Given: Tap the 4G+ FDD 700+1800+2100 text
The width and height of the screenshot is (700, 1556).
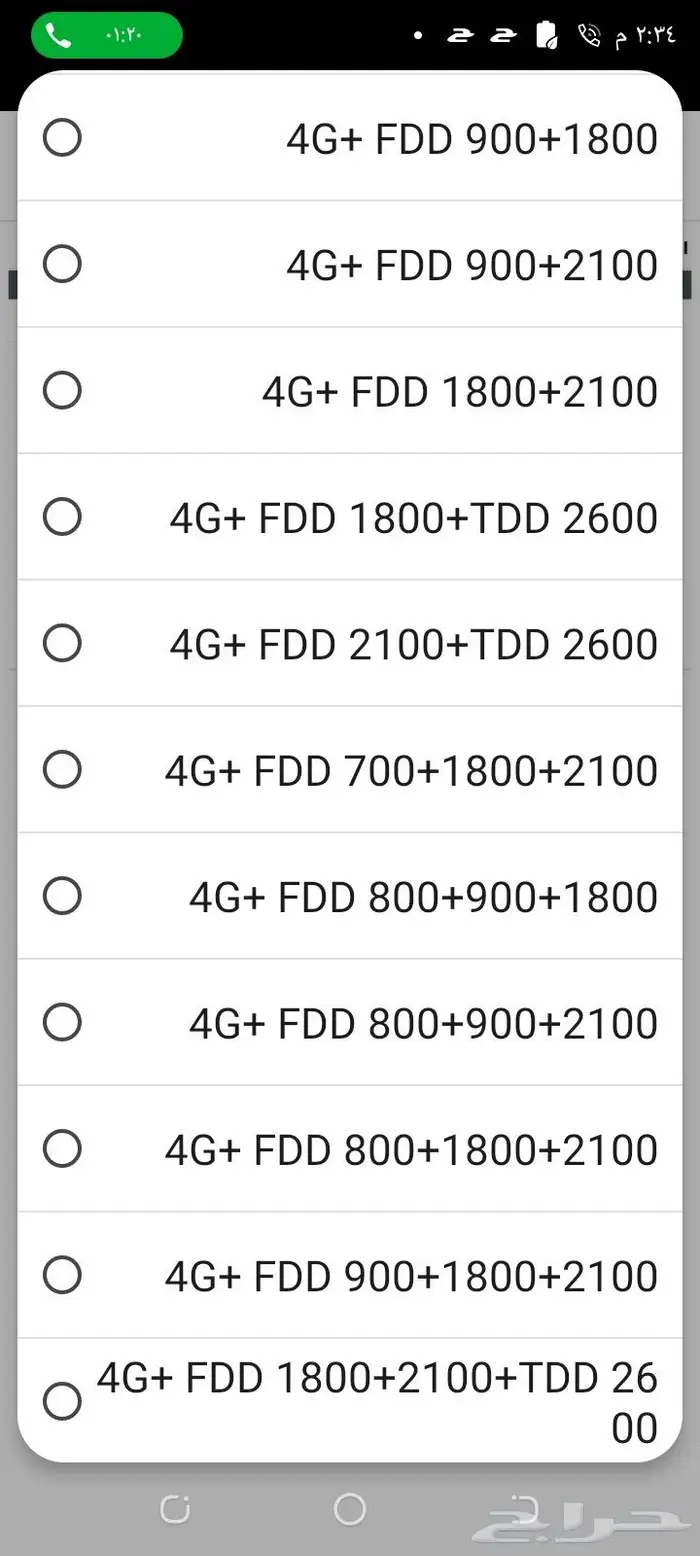Looking at the screenshot, I should click(411, 771).
